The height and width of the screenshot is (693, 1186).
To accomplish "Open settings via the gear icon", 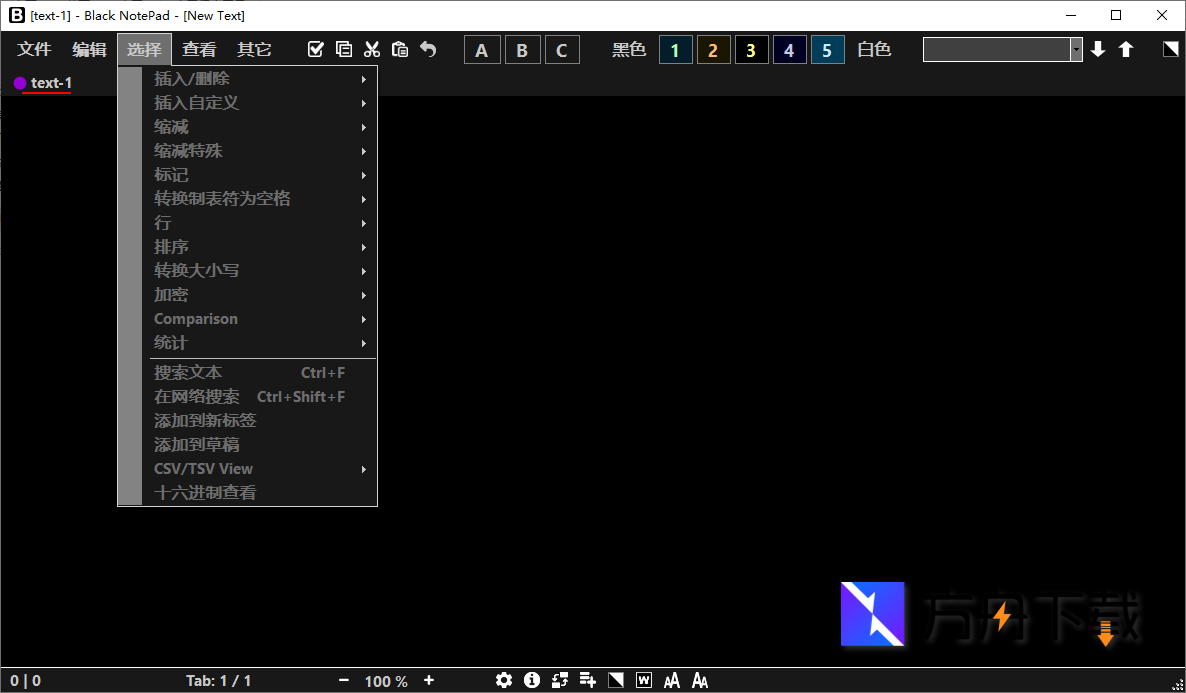I will coord(505,680).
